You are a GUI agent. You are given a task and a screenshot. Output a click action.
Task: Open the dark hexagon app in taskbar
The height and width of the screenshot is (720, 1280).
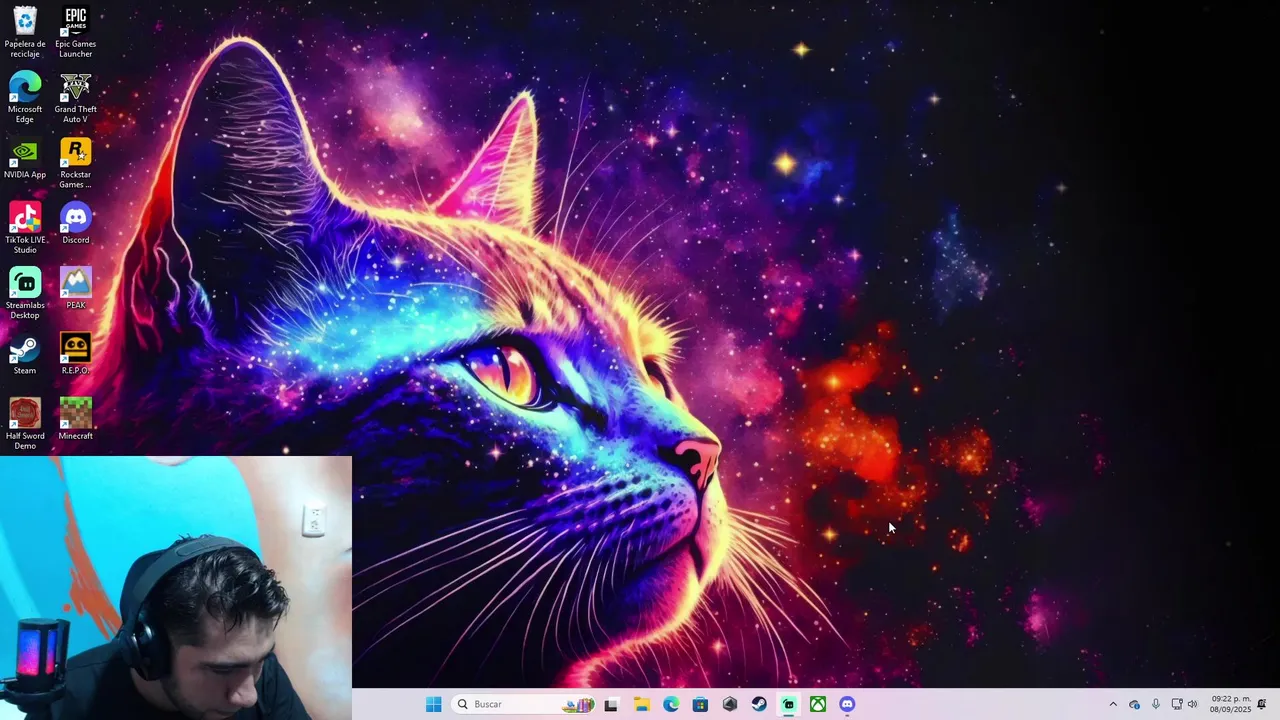(730, 704)
